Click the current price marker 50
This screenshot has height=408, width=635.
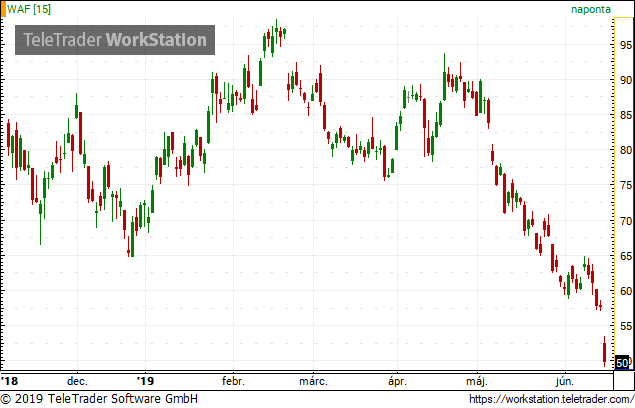coord(622,362)
